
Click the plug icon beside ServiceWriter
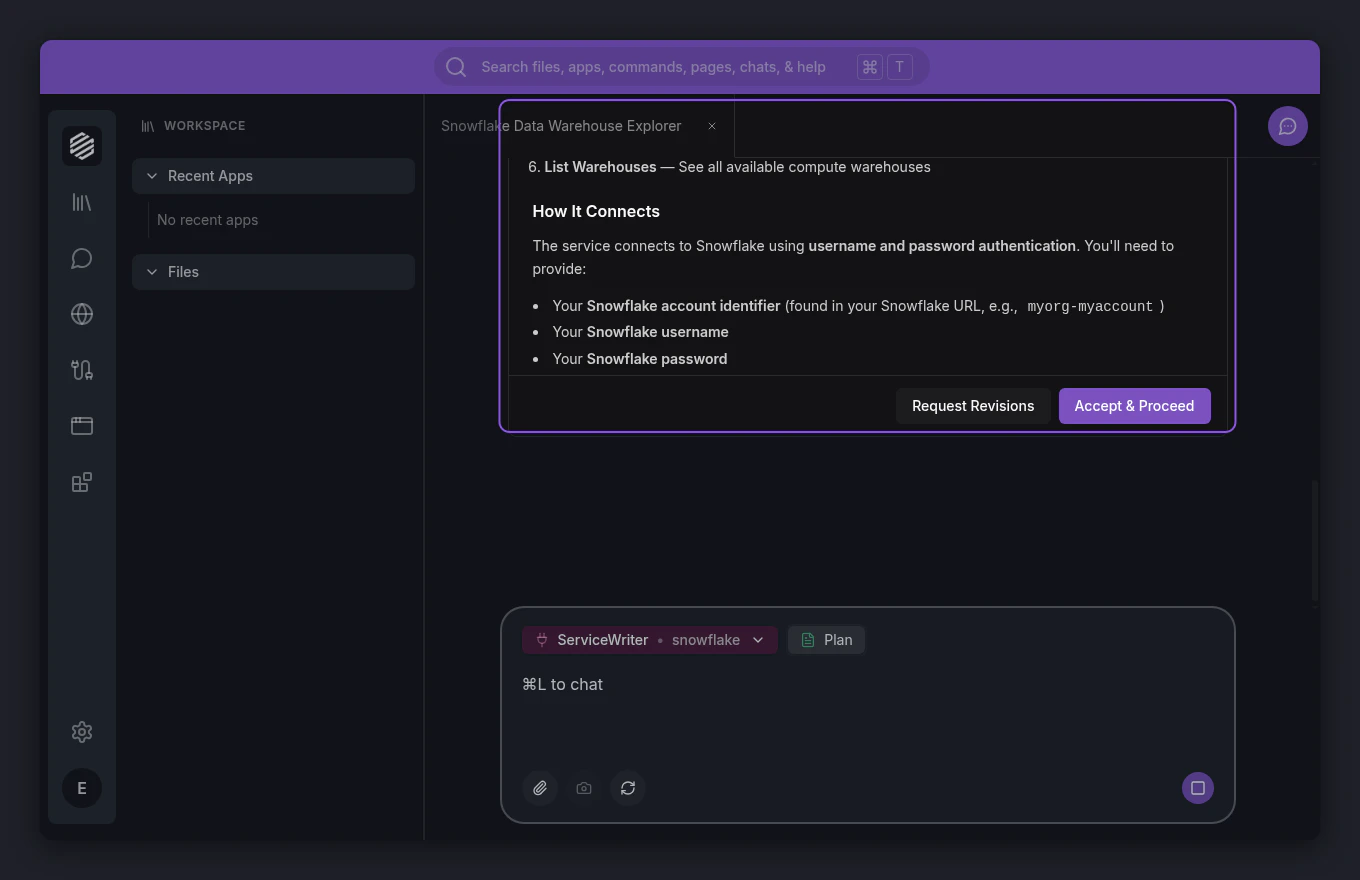pos(542,640)
